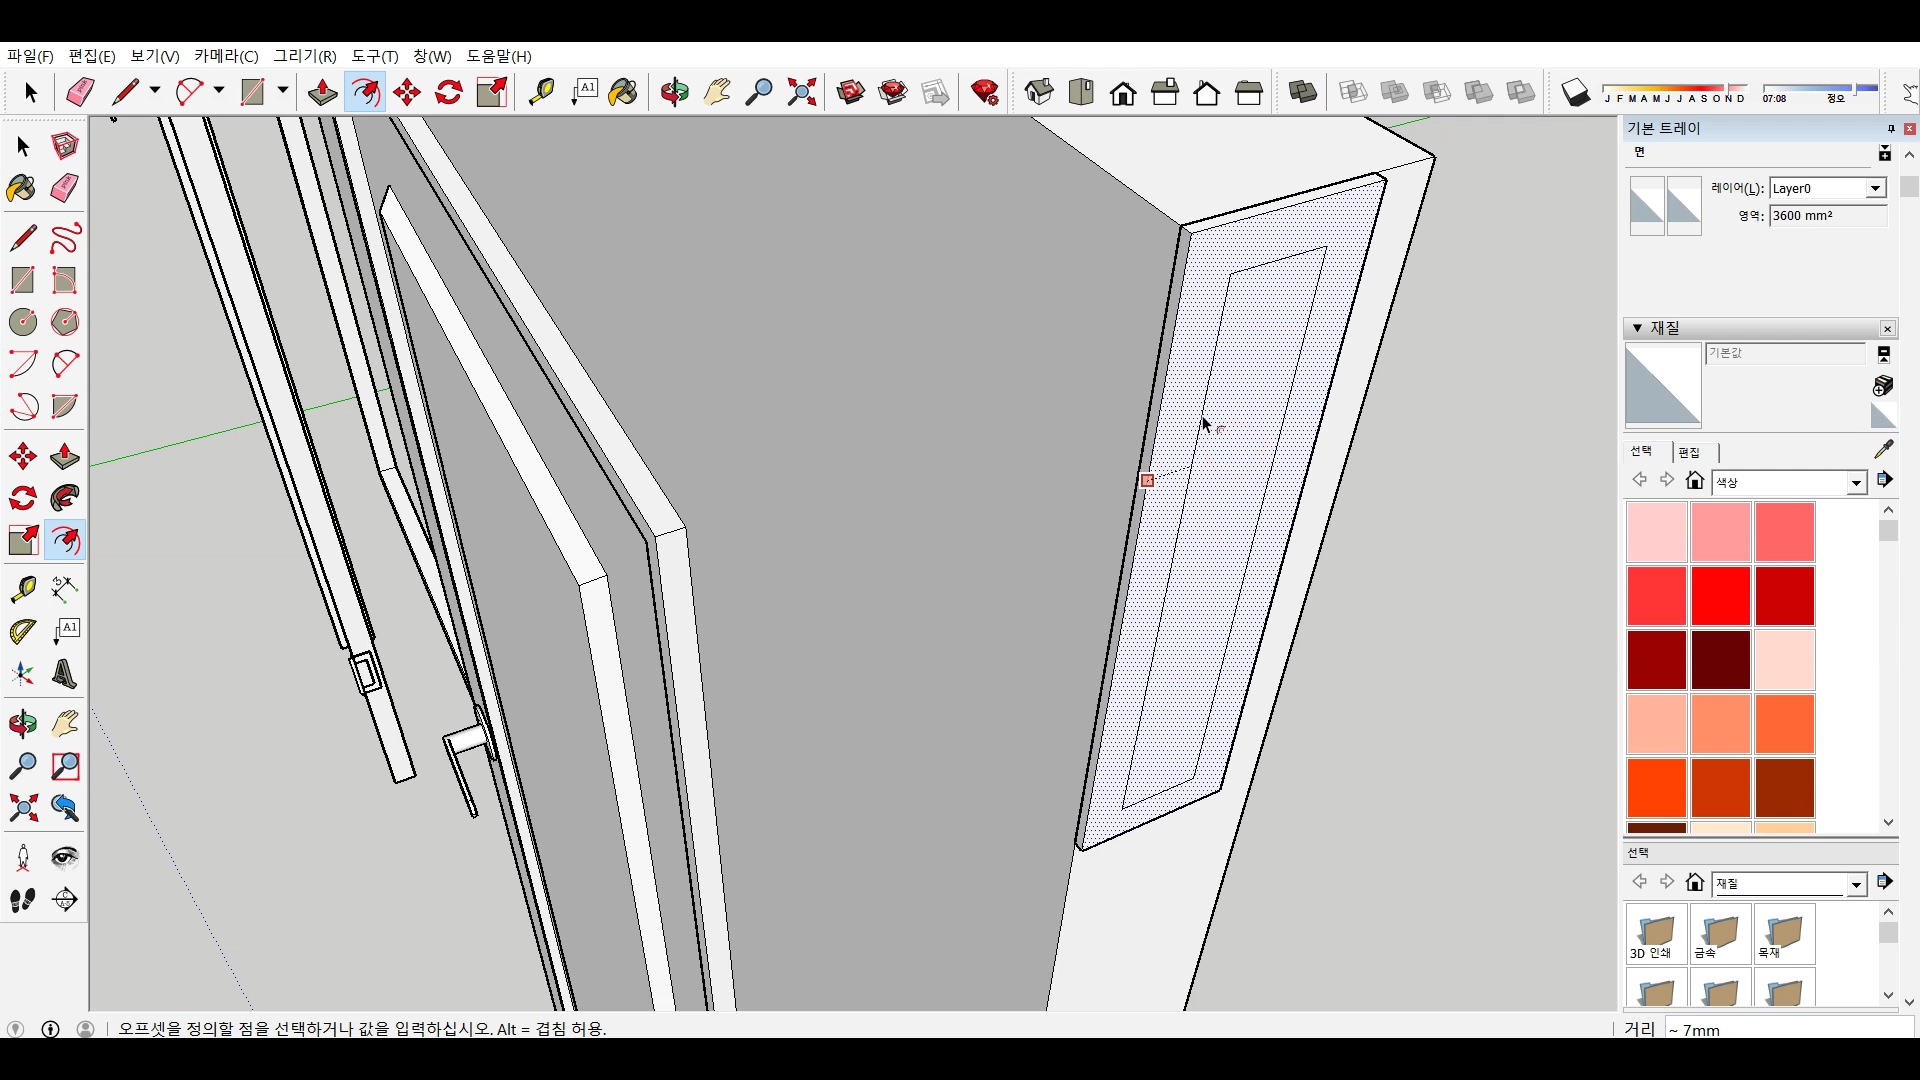
Task: Click the 거리 measurement input box
Action: (1788, 1029)
